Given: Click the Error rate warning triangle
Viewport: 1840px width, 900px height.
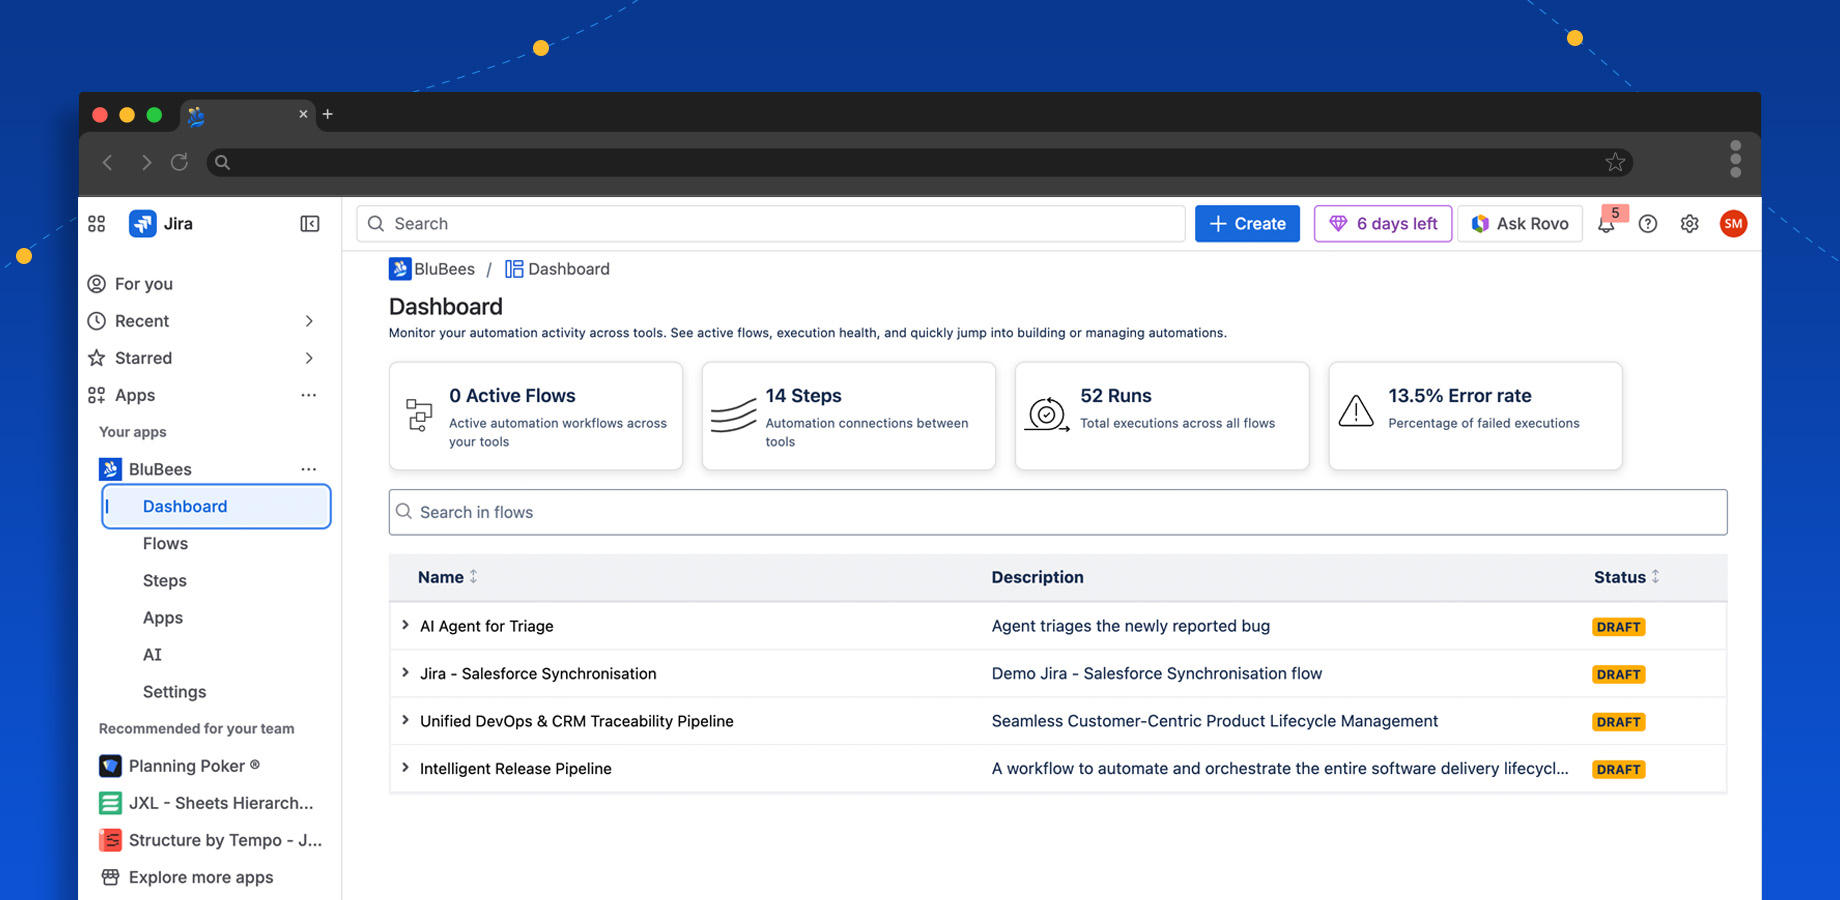Looking at the screenshot, I should 1356,411.
